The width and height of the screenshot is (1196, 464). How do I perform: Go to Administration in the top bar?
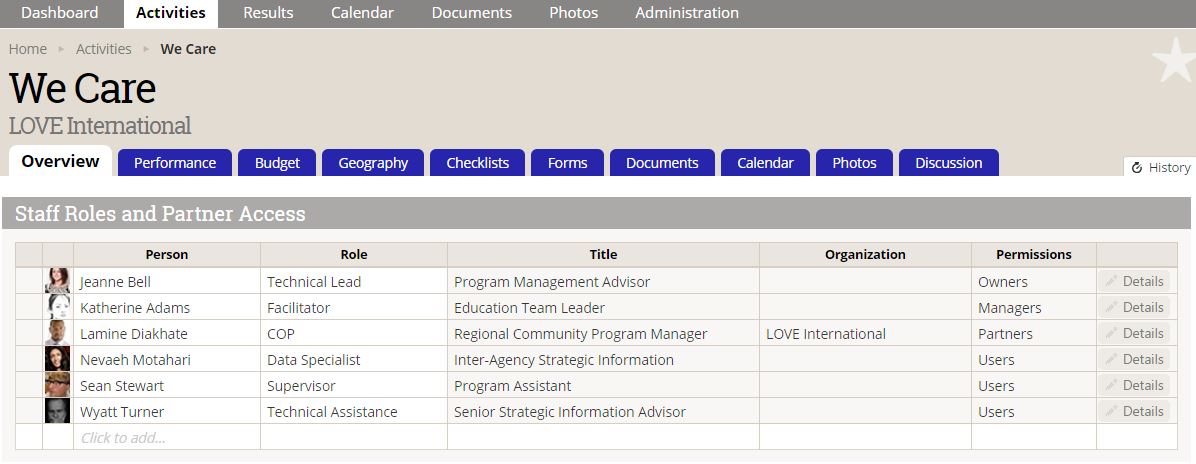click(687, 13)
